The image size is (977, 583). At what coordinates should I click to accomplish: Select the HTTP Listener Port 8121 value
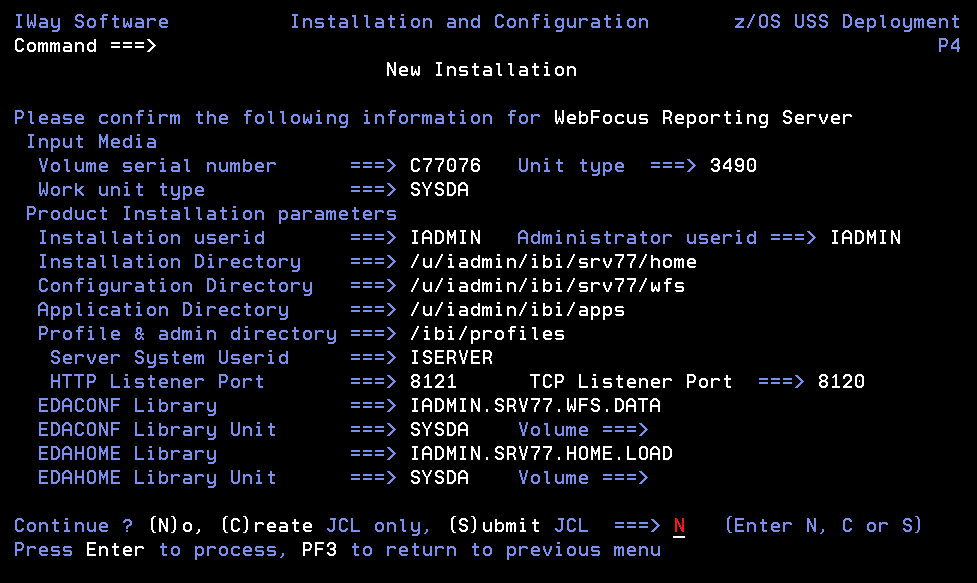(x=433, y=381)
